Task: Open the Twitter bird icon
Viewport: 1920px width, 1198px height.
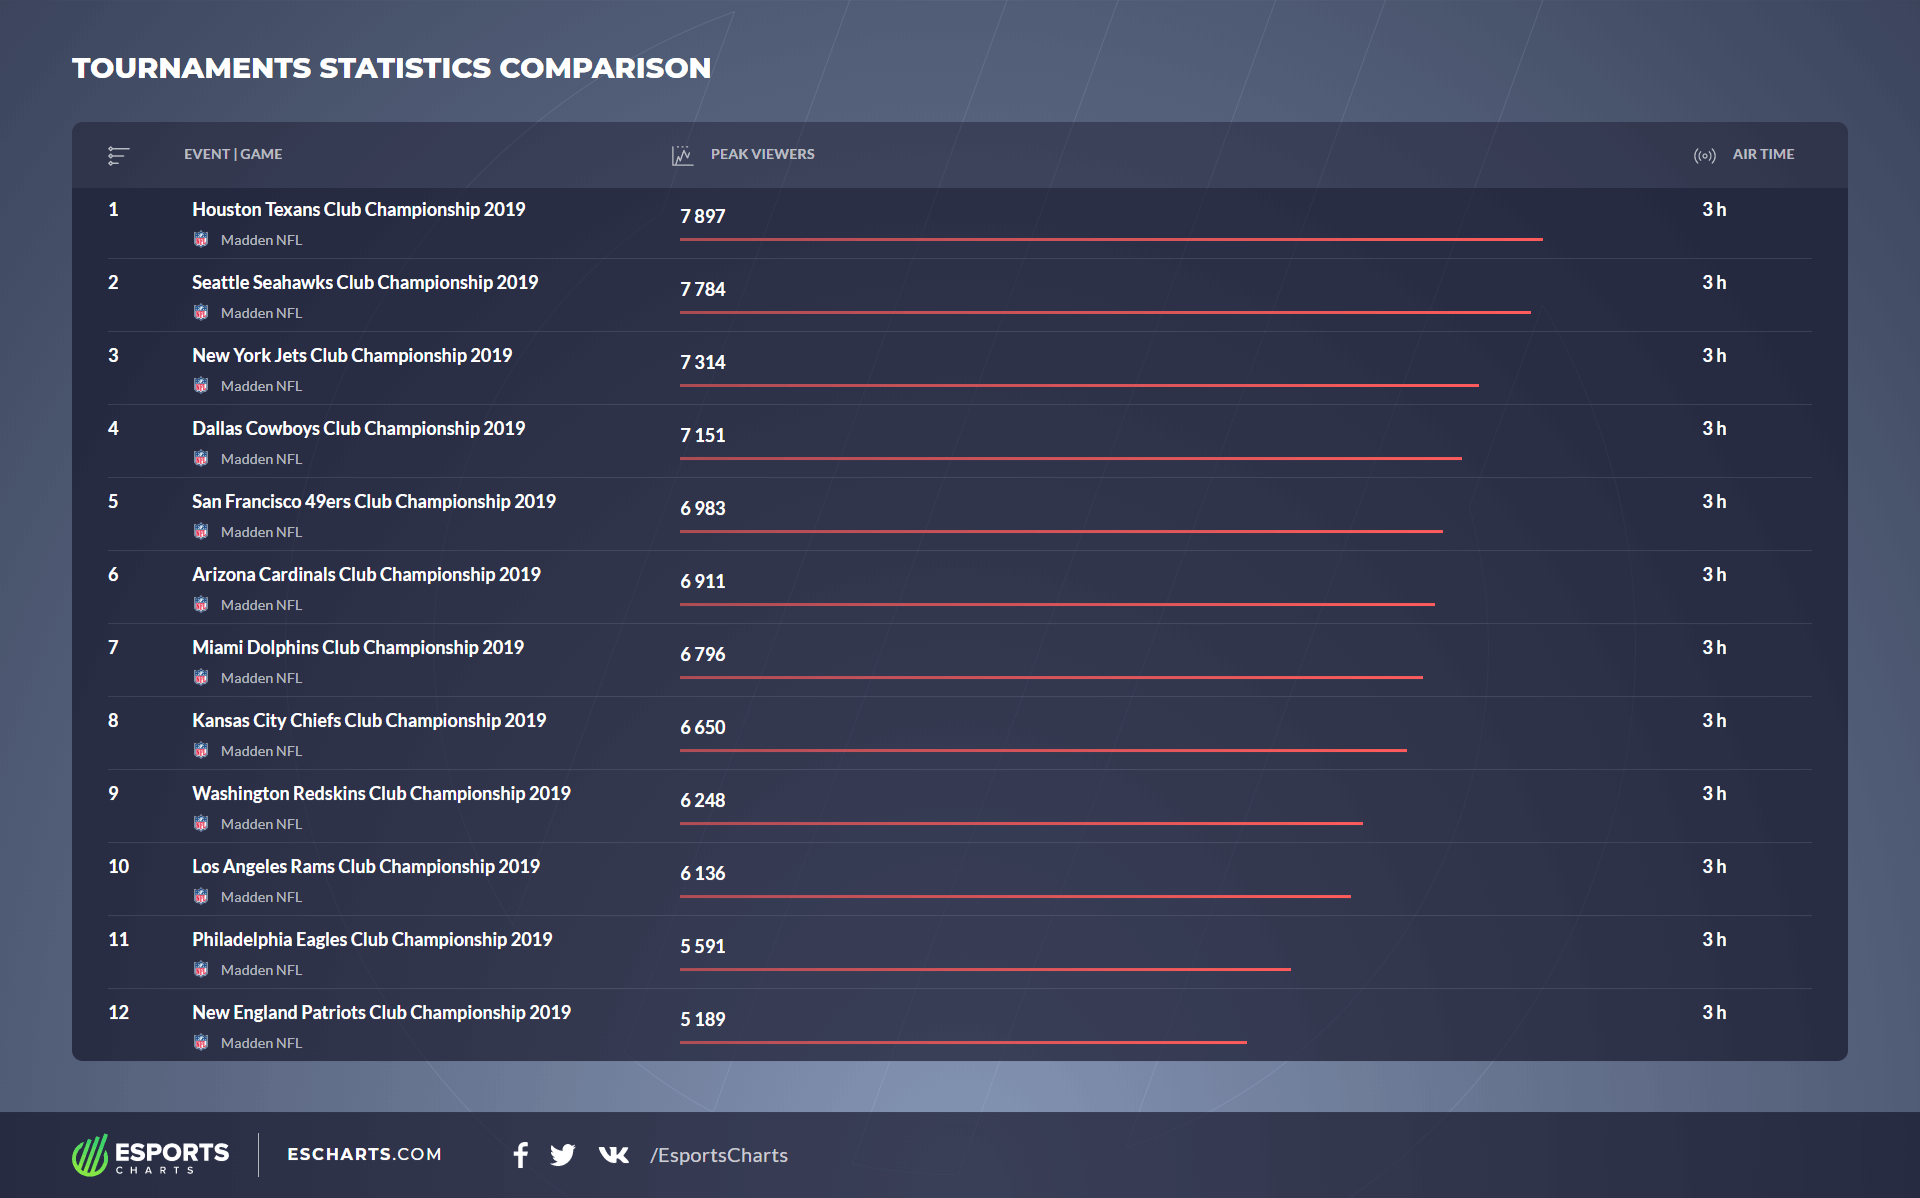Action: [562, 1155]
